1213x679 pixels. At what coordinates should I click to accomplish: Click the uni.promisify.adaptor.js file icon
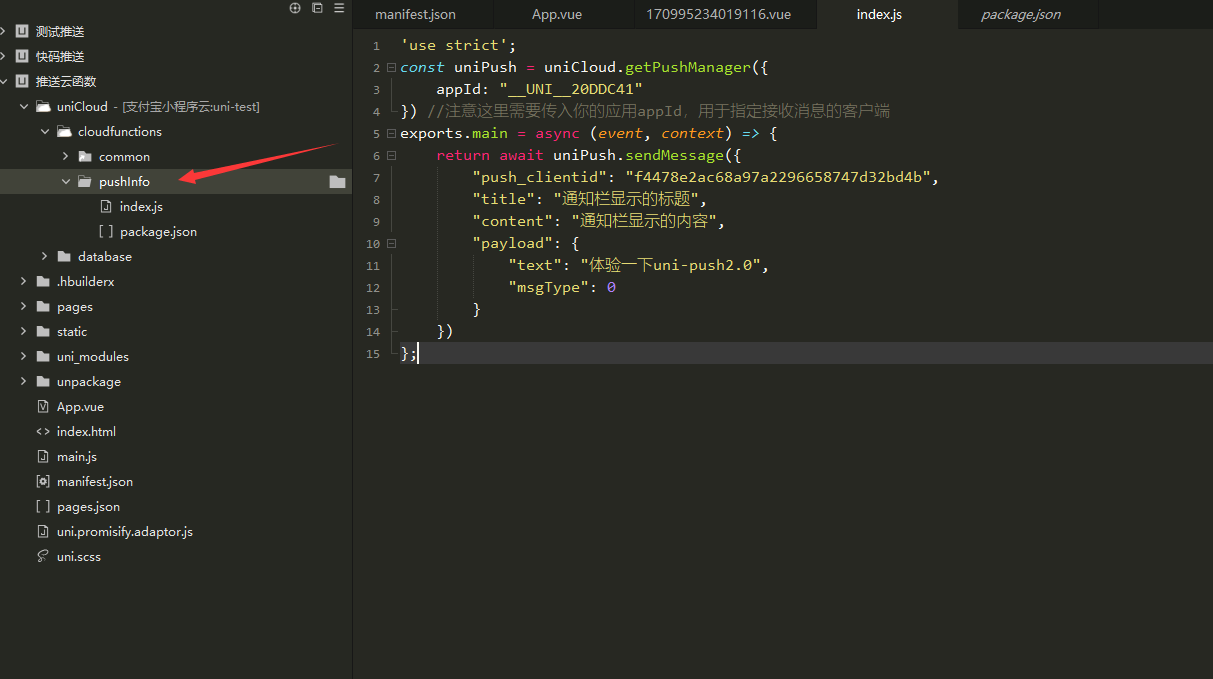tap(43, 532)
